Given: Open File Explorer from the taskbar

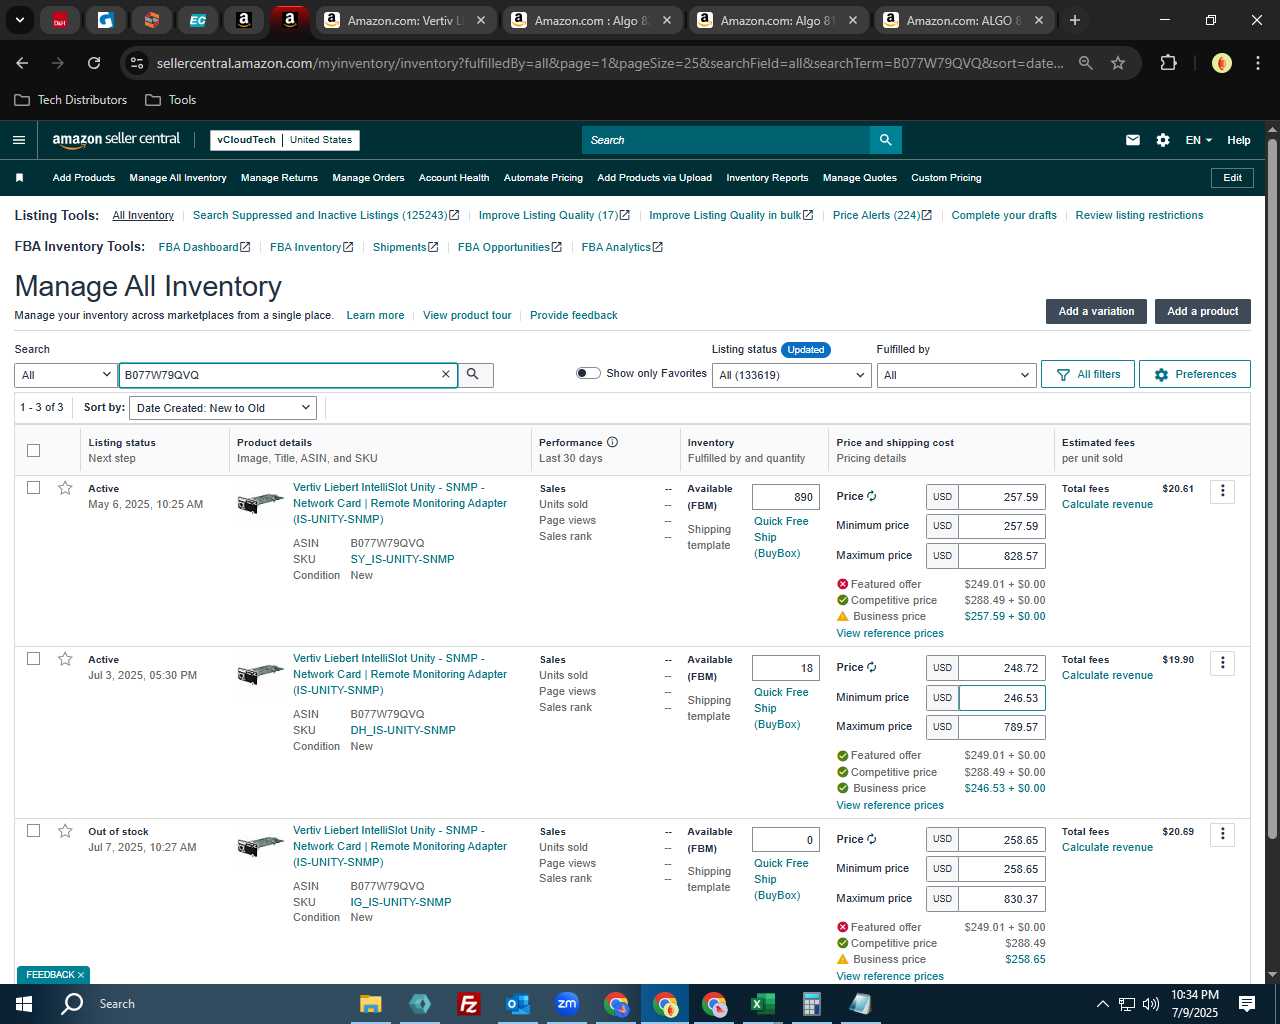Looking at the screenshot, I should pyautogui.click(x=370, y=1004).
